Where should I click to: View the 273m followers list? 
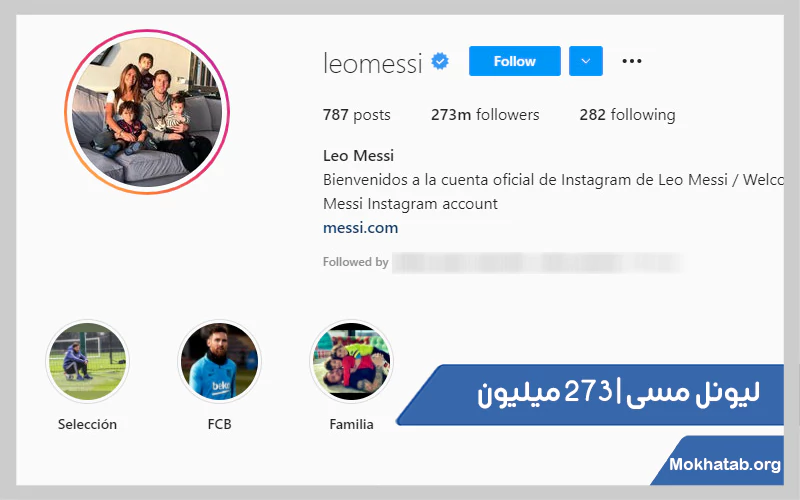coord(485,115)
